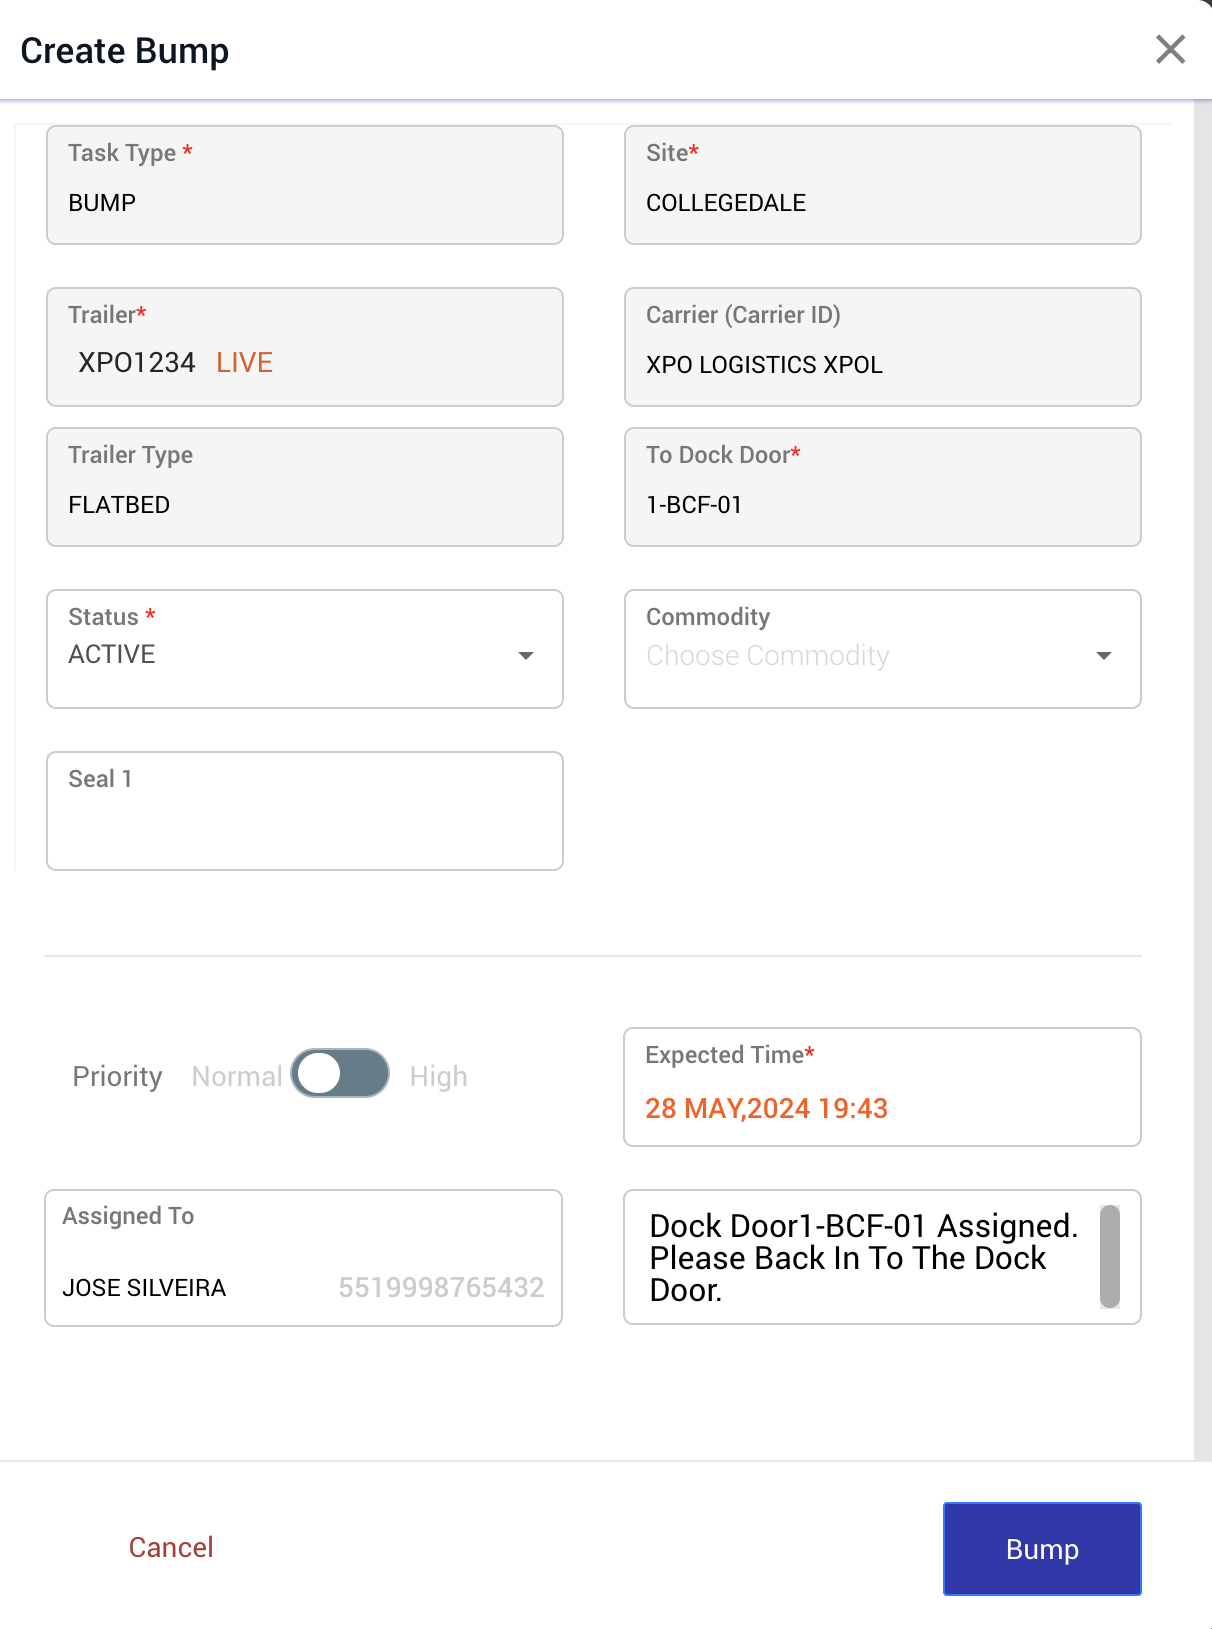Select the Site field COLLEGEDALE
This screenshot has width=1212, height=1629.
pos(883,185)
